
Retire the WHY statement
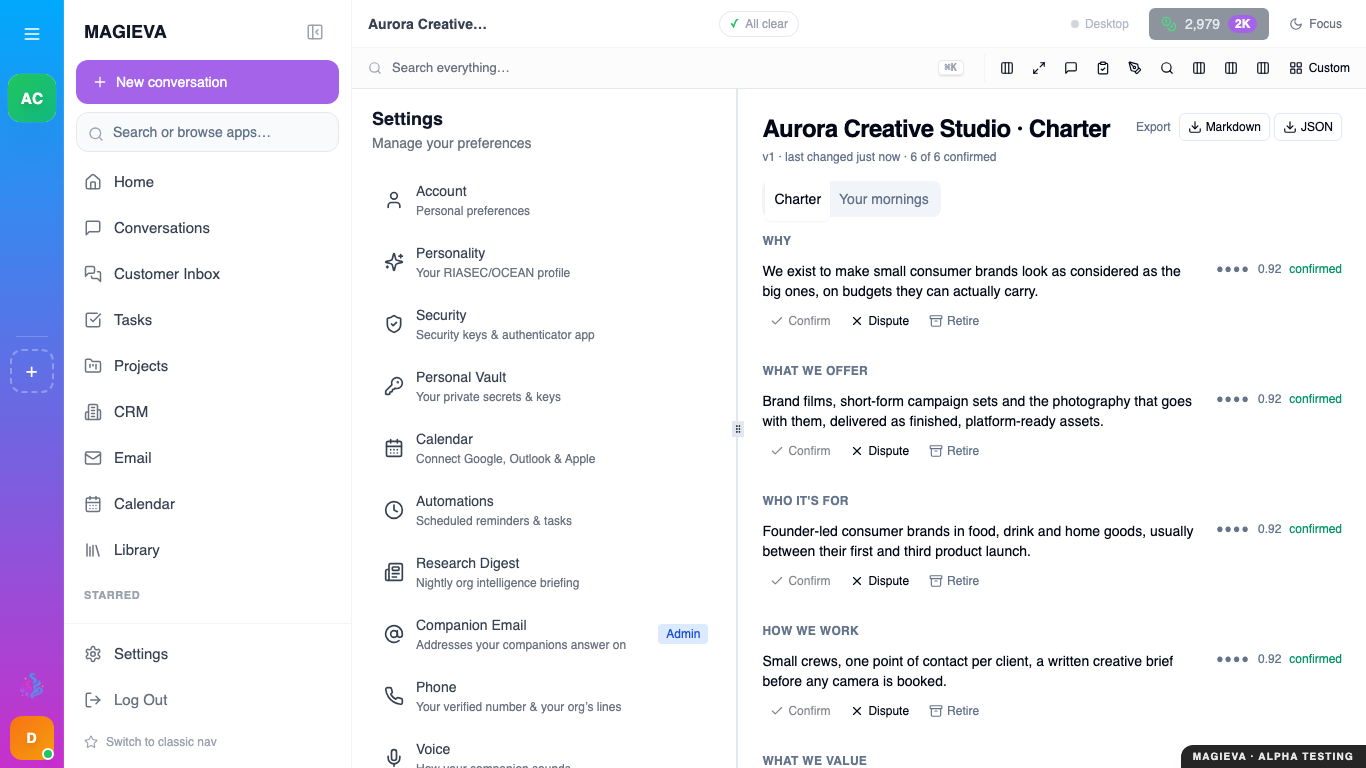954,321
